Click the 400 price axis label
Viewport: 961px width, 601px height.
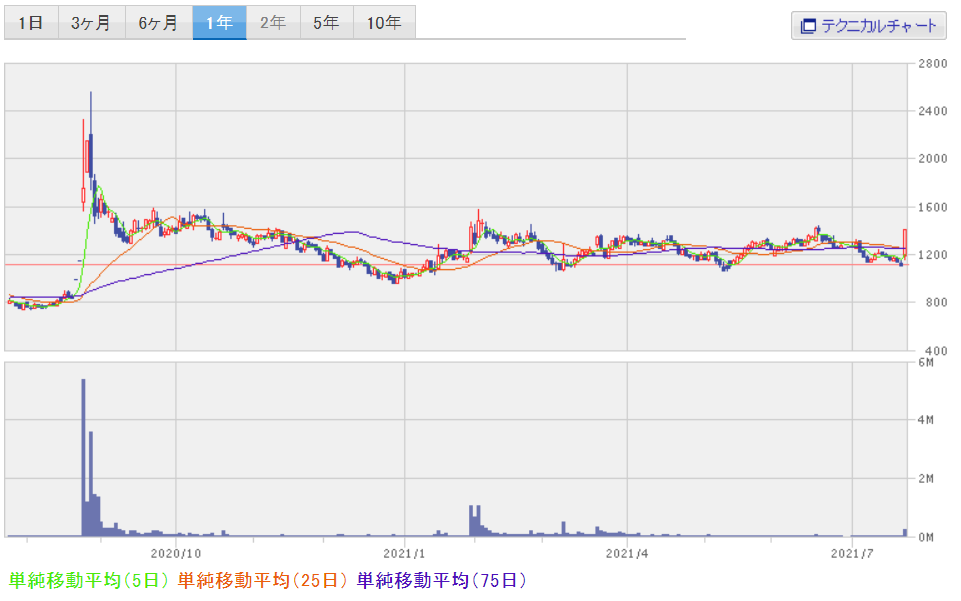[936, 350]
